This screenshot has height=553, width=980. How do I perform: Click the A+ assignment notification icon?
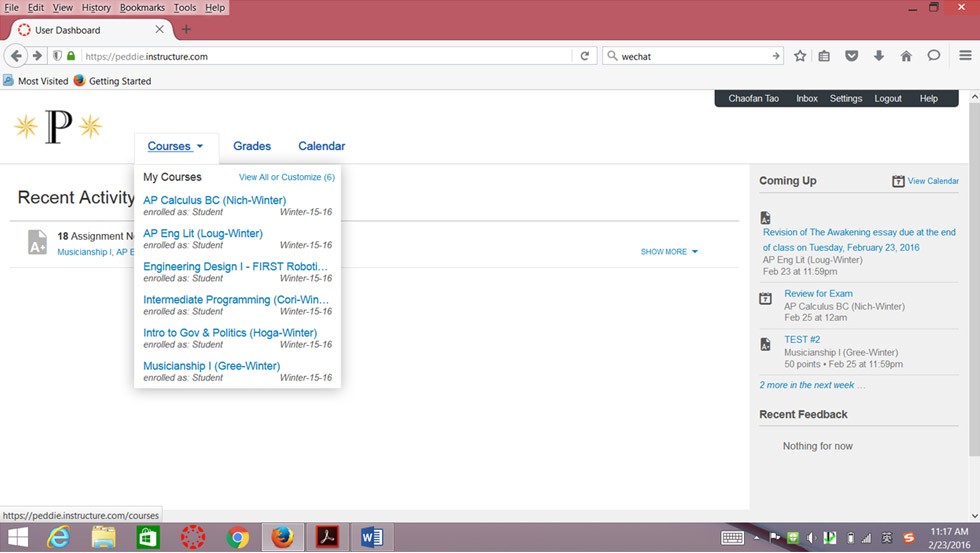37,242
